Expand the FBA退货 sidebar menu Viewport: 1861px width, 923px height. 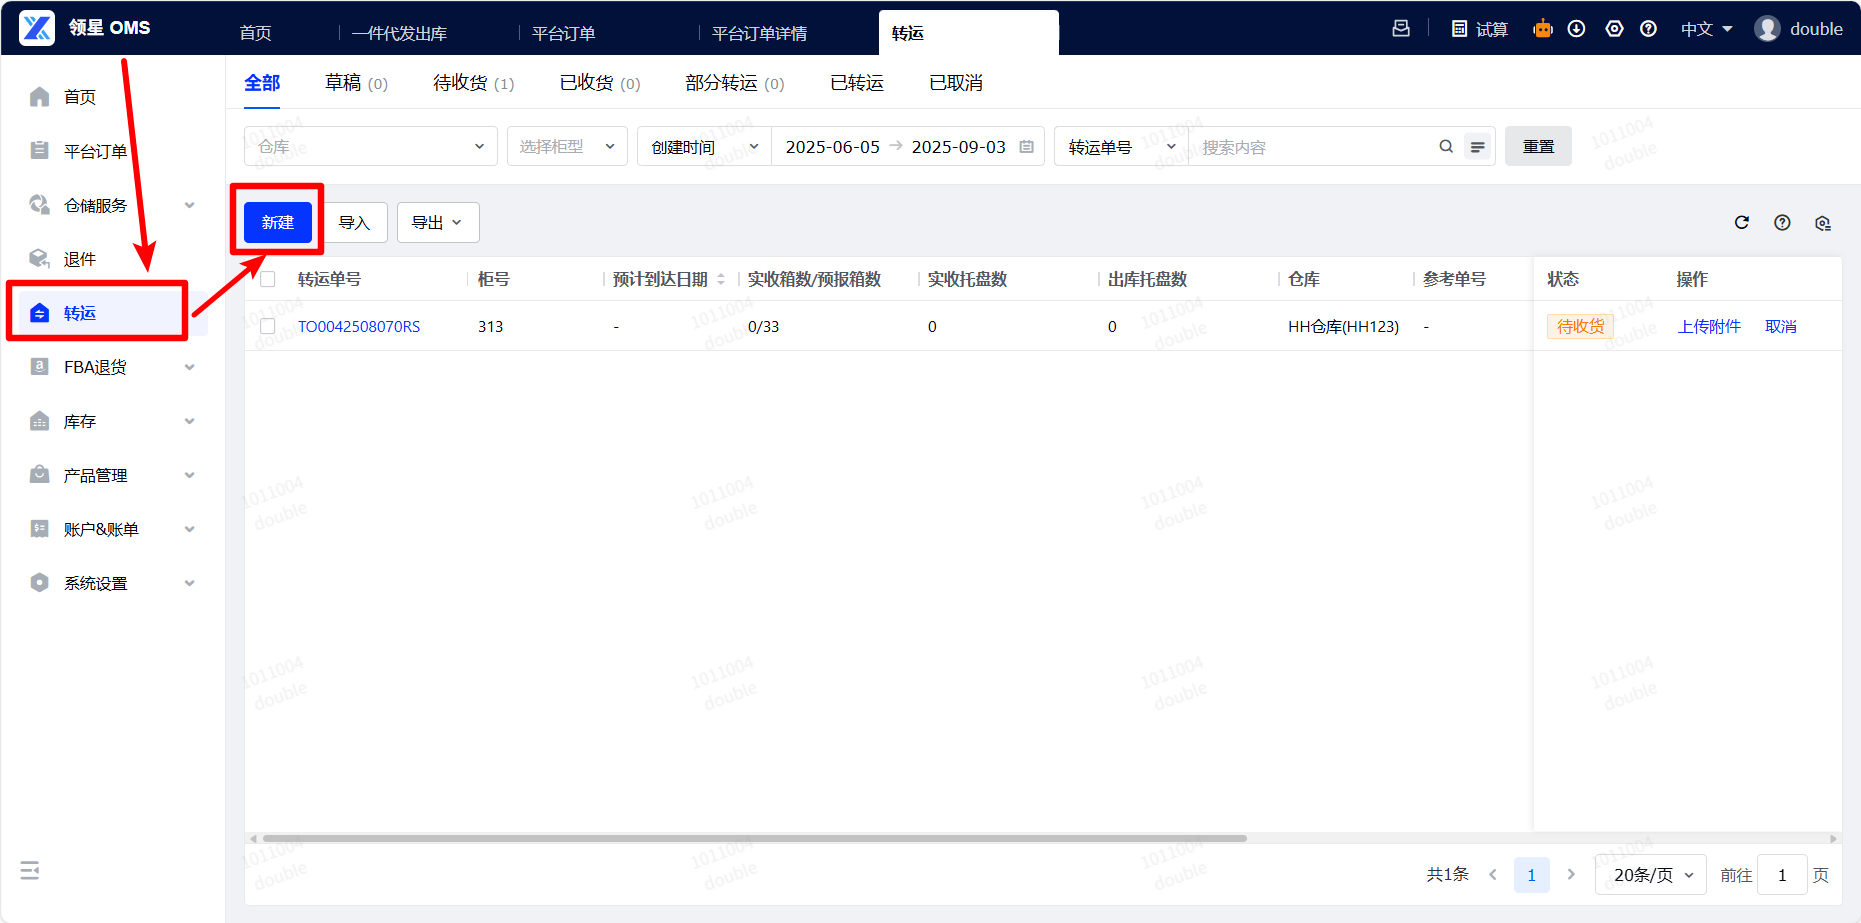point(190,367)
